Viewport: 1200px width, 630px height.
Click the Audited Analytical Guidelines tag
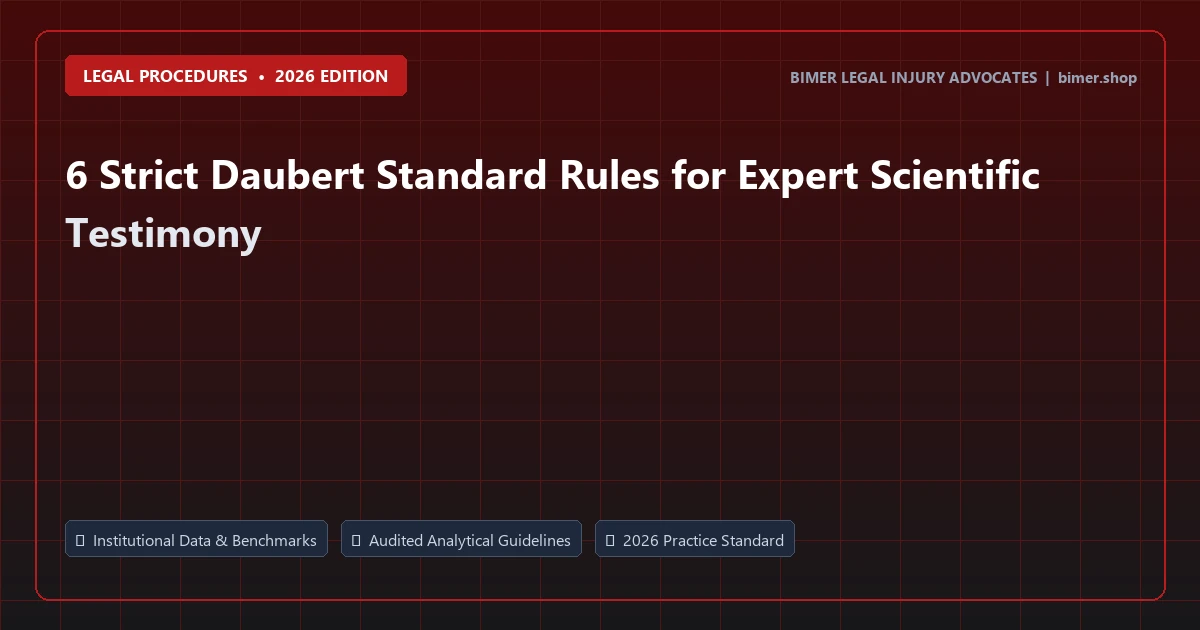pyautogui.click(x=461, y=539)
